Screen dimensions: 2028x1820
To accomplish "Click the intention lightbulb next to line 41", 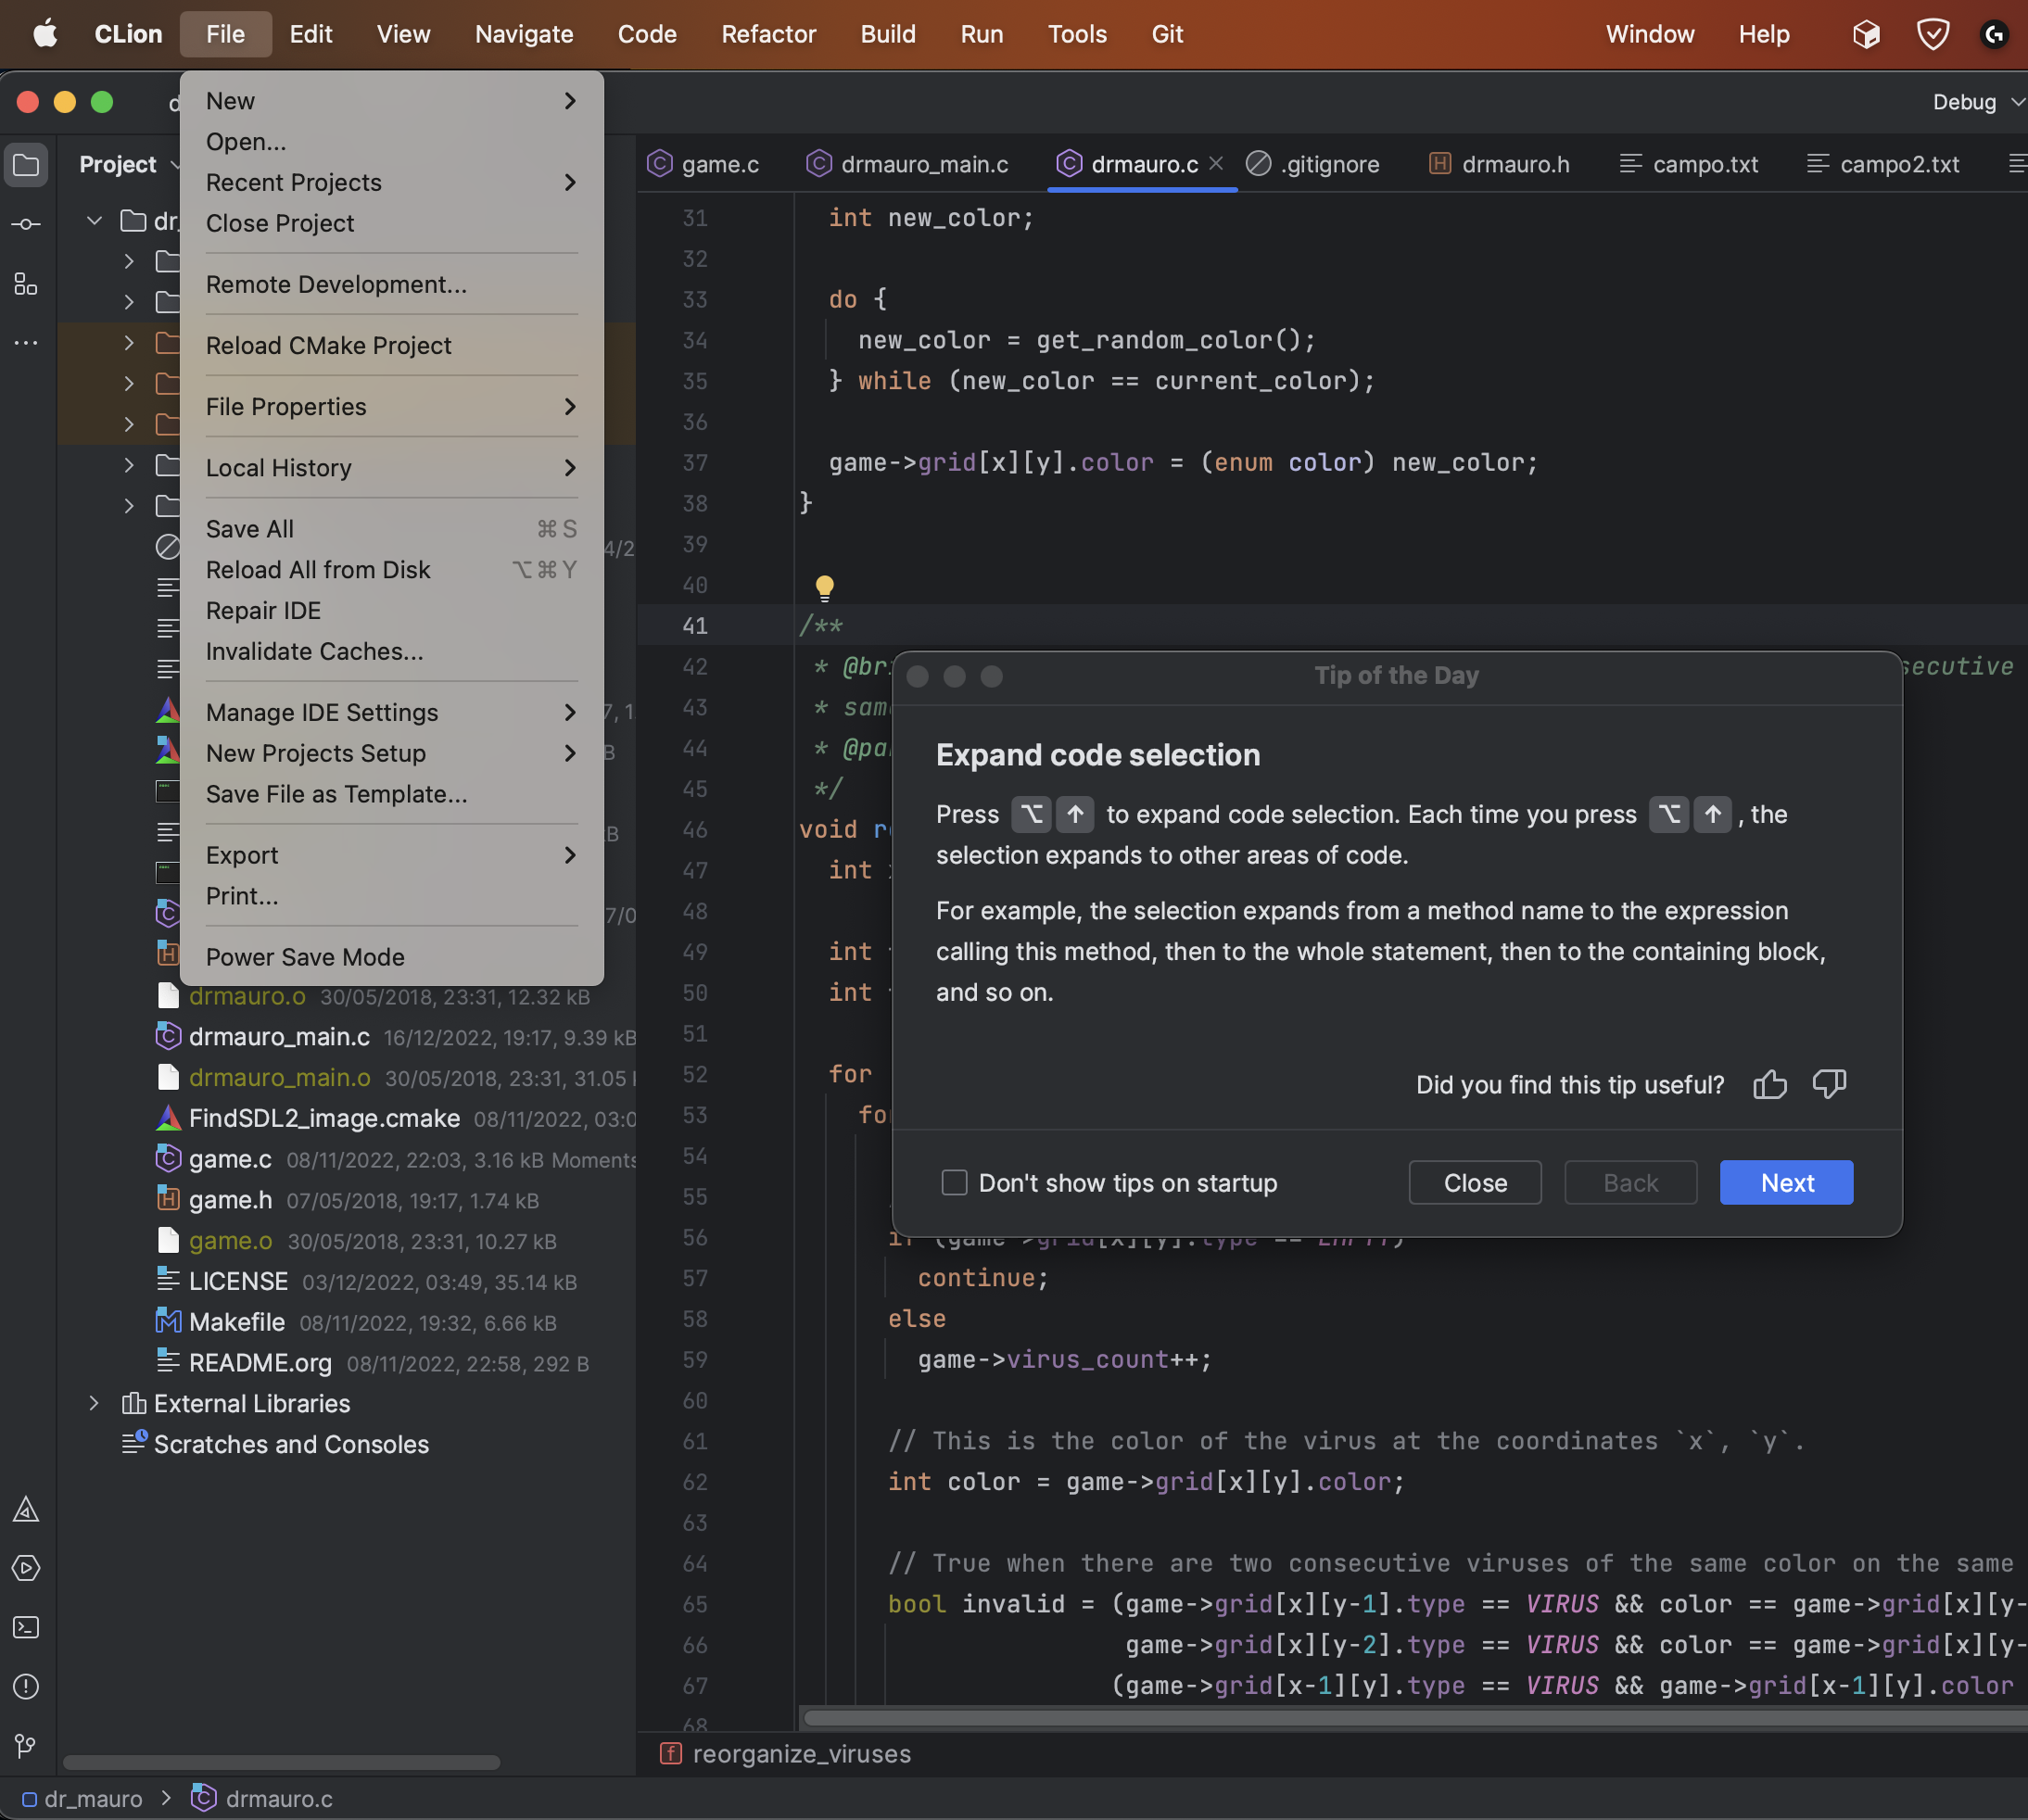I will (x=826, y=587).
